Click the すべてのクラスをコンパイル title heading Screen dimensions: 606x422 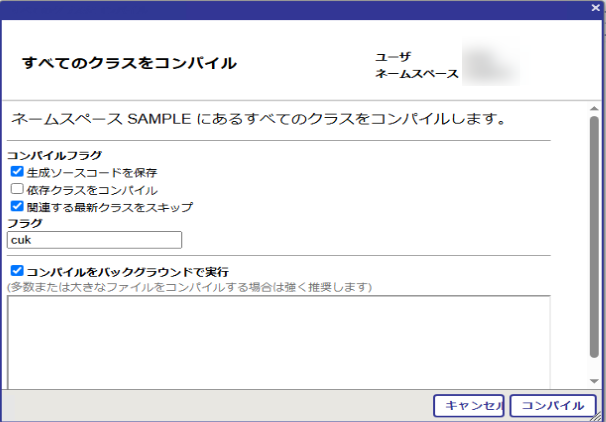(x=129, y=63)
